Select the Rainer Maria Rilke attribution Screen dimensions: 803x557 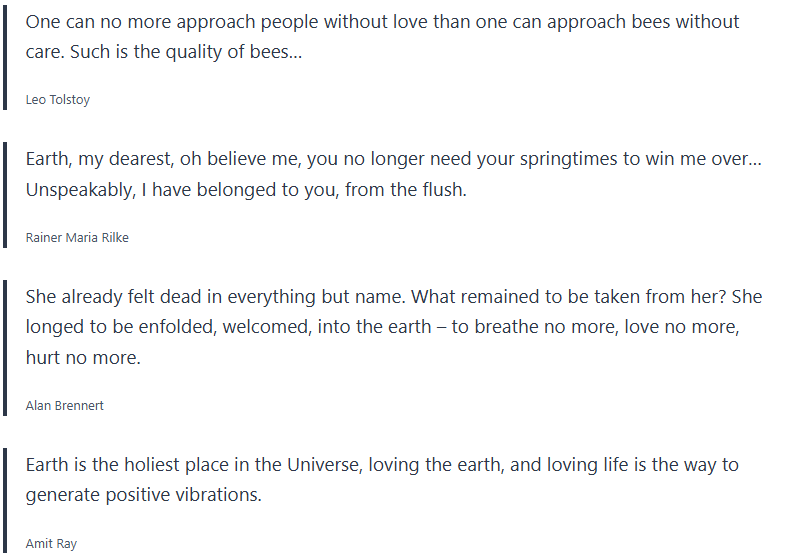(x=77, y=238)
